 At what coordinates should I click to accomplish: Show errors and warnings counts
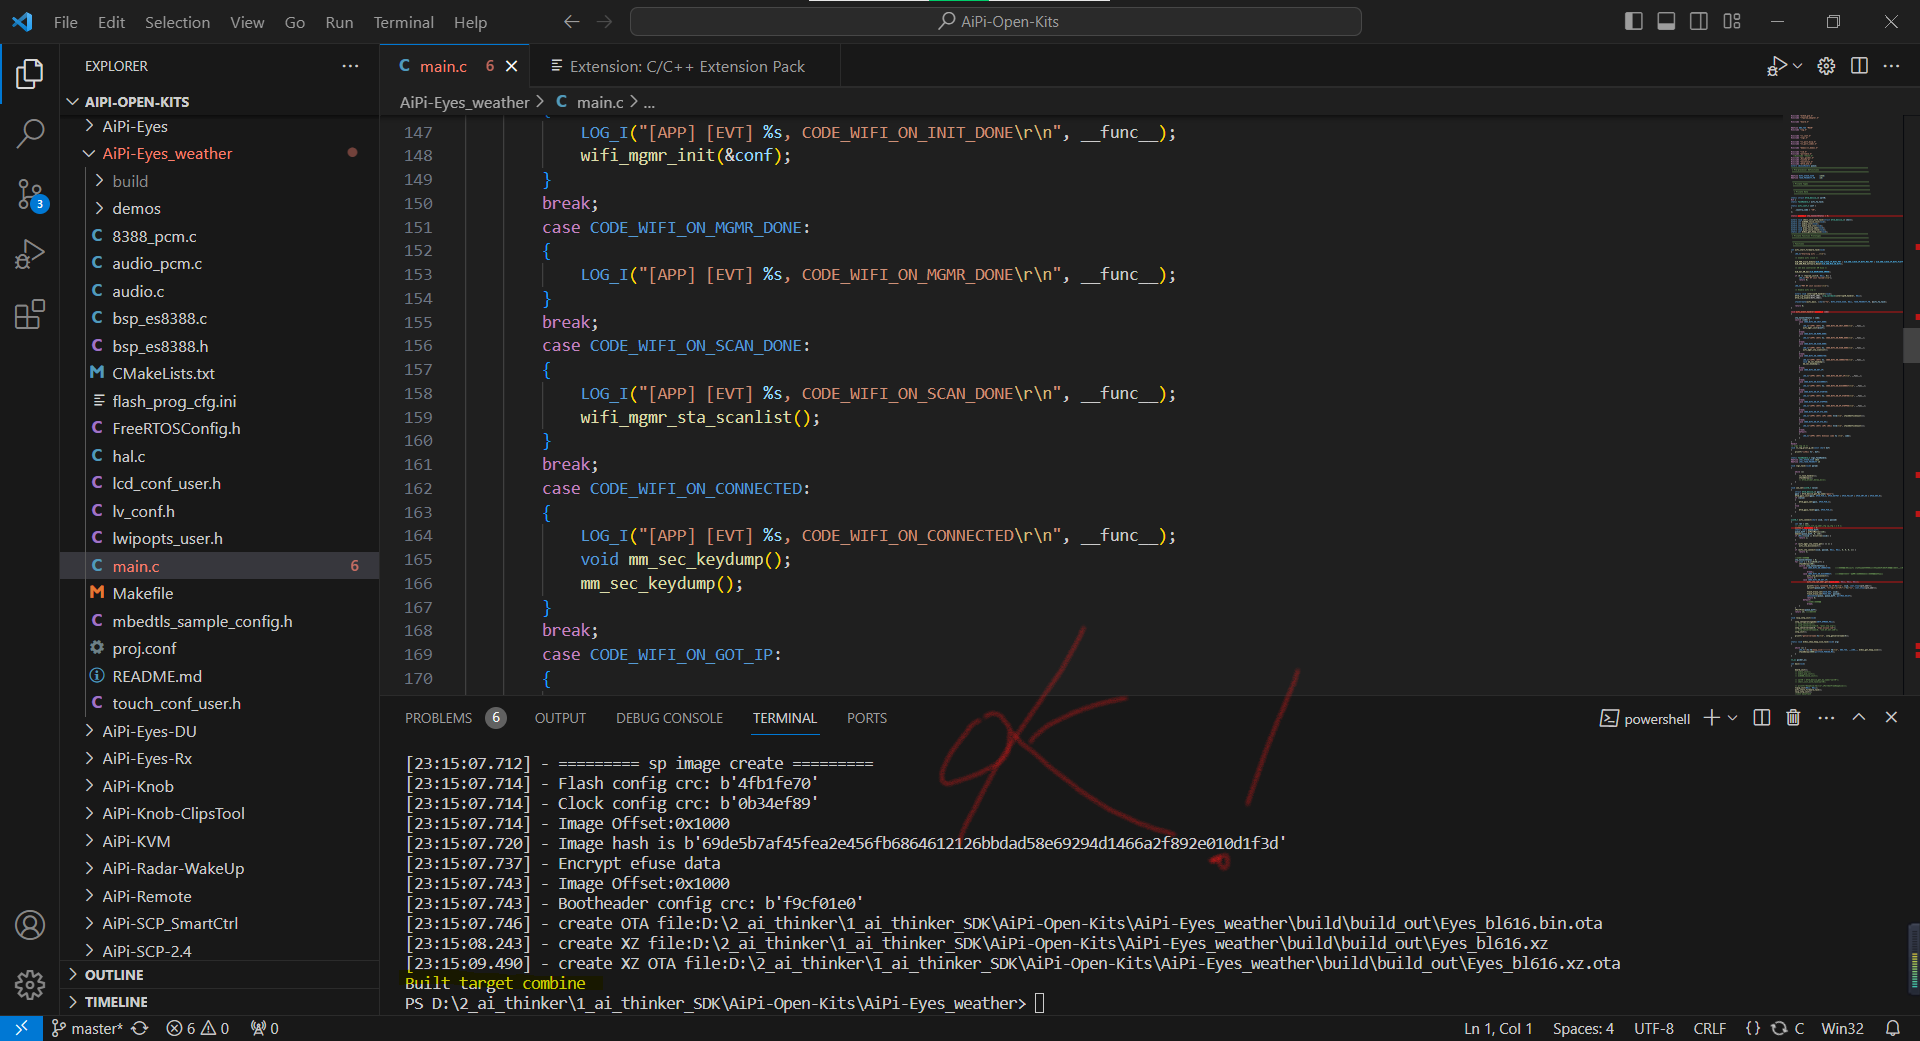pyautogui.click(x=198, y=1028)
